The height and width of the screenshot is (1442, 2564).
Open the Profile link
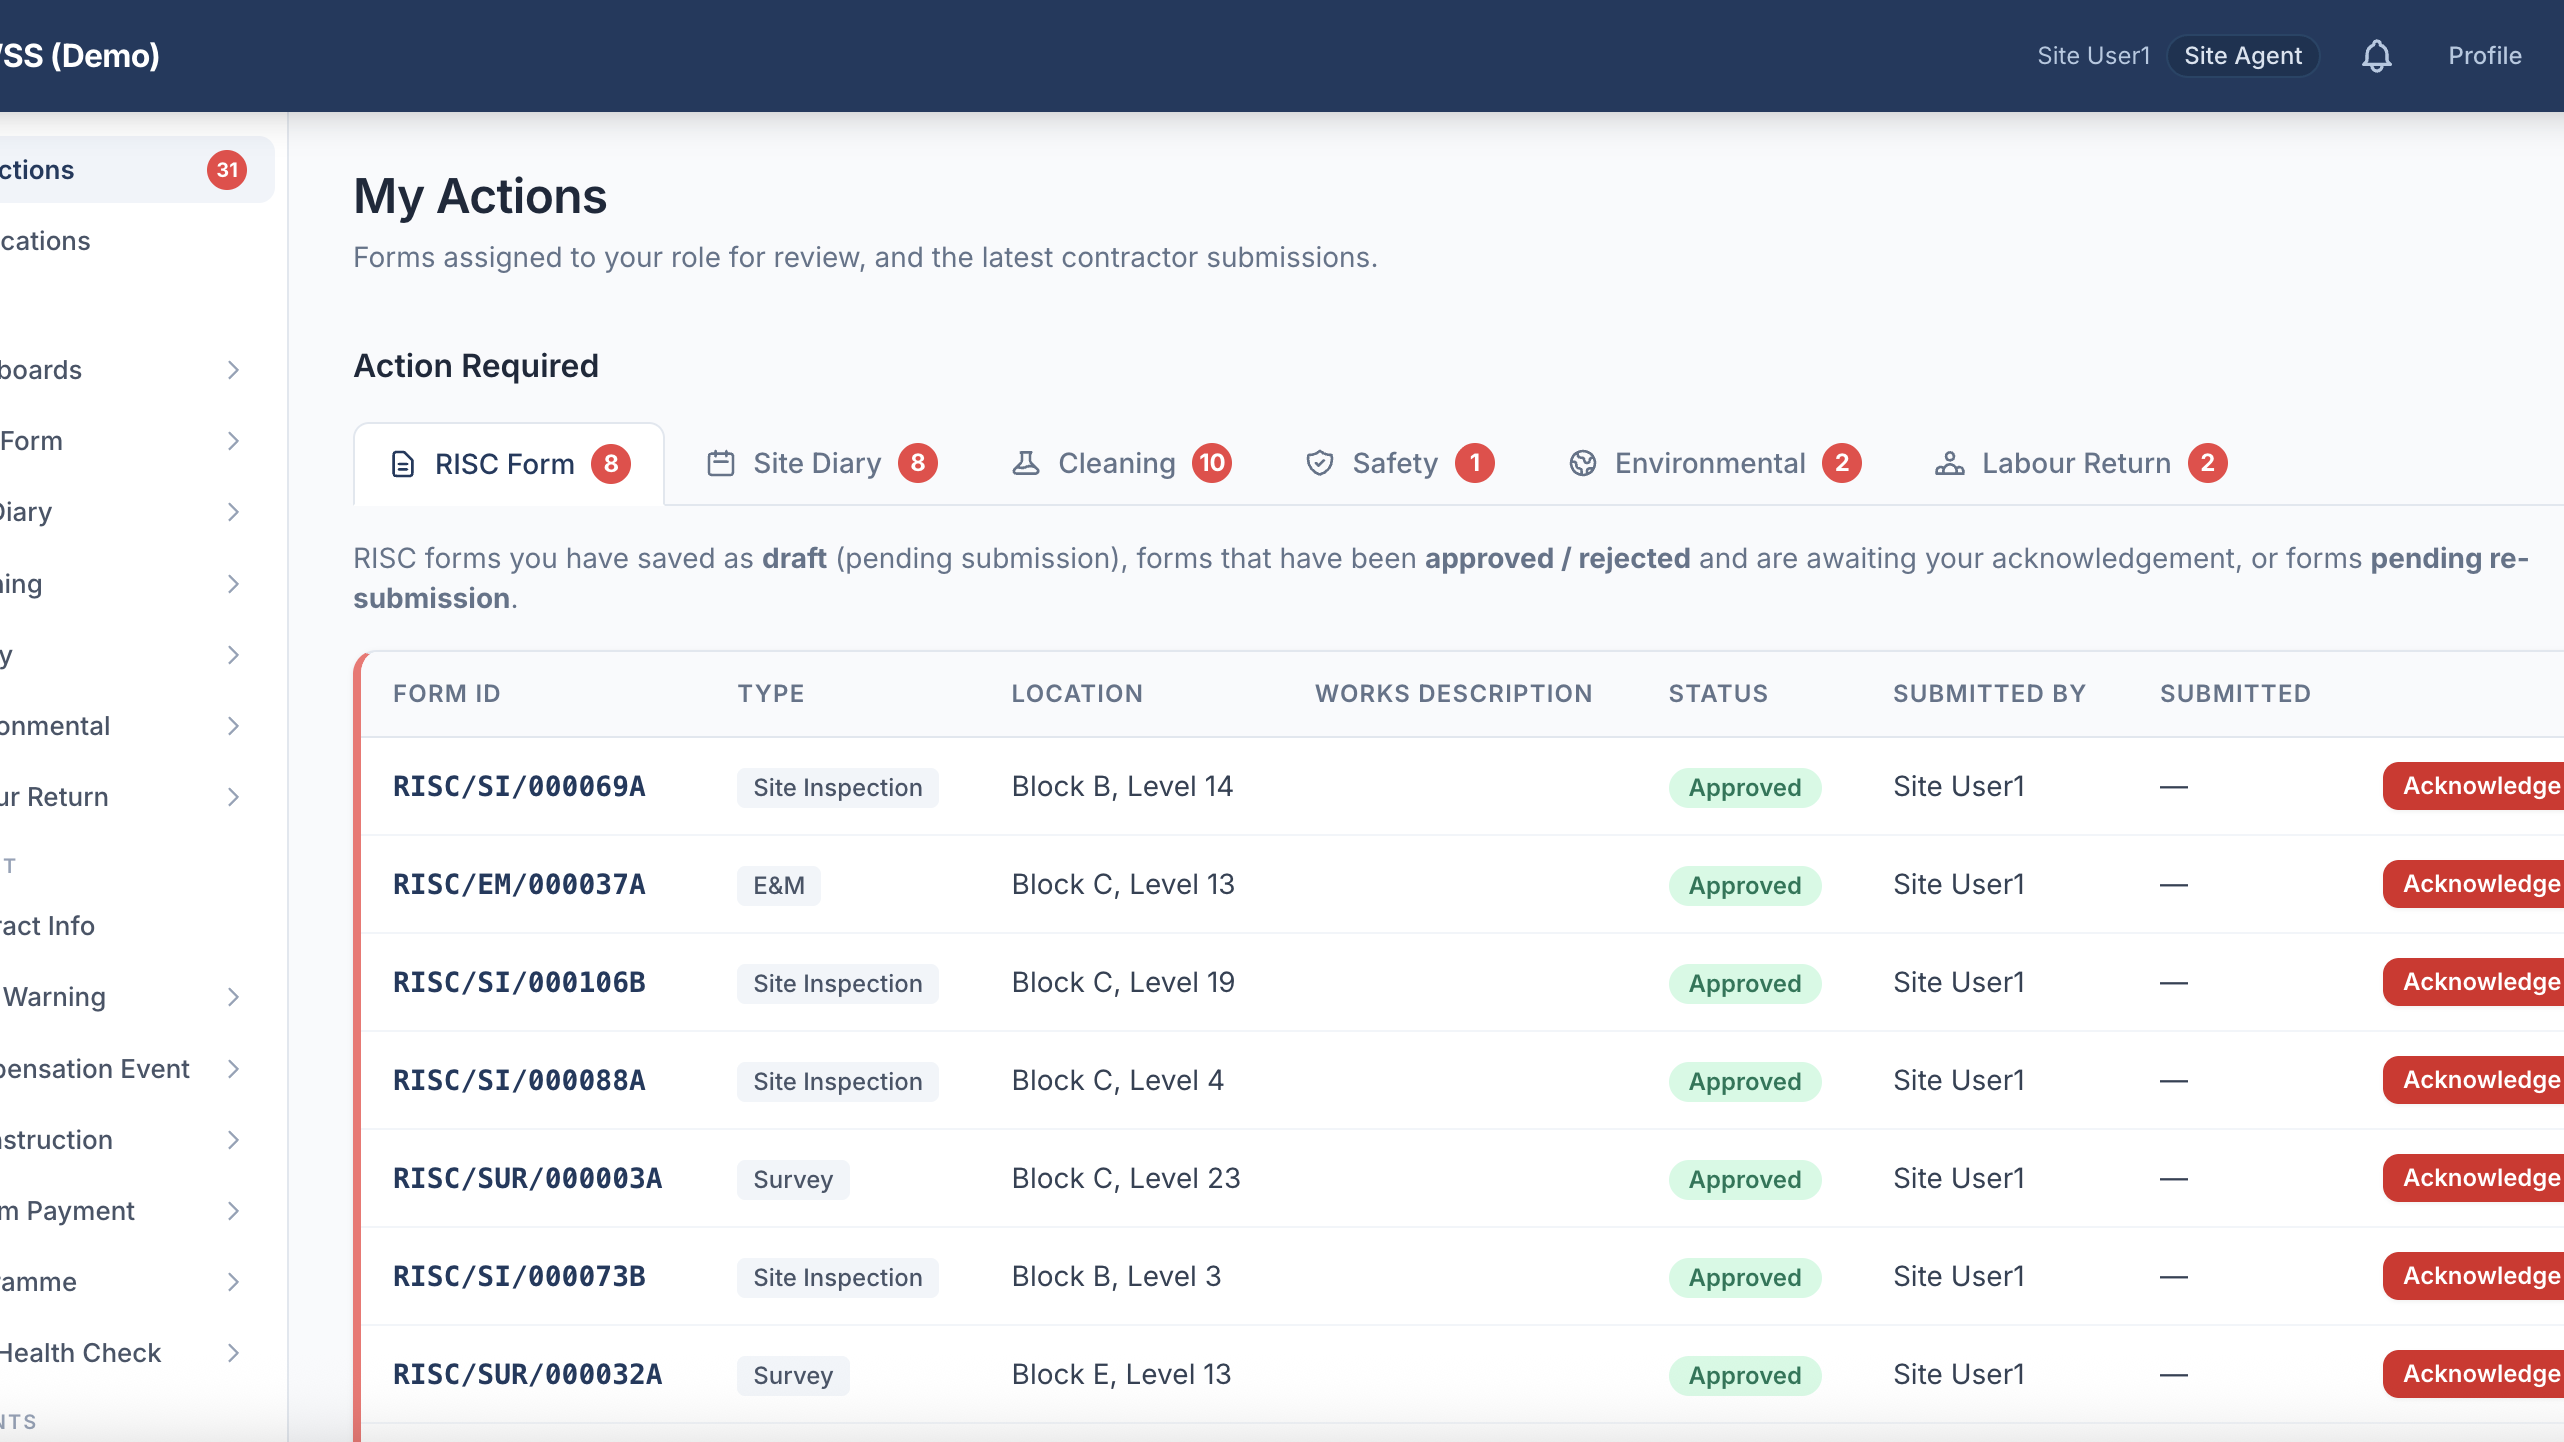click(2484, 56)
